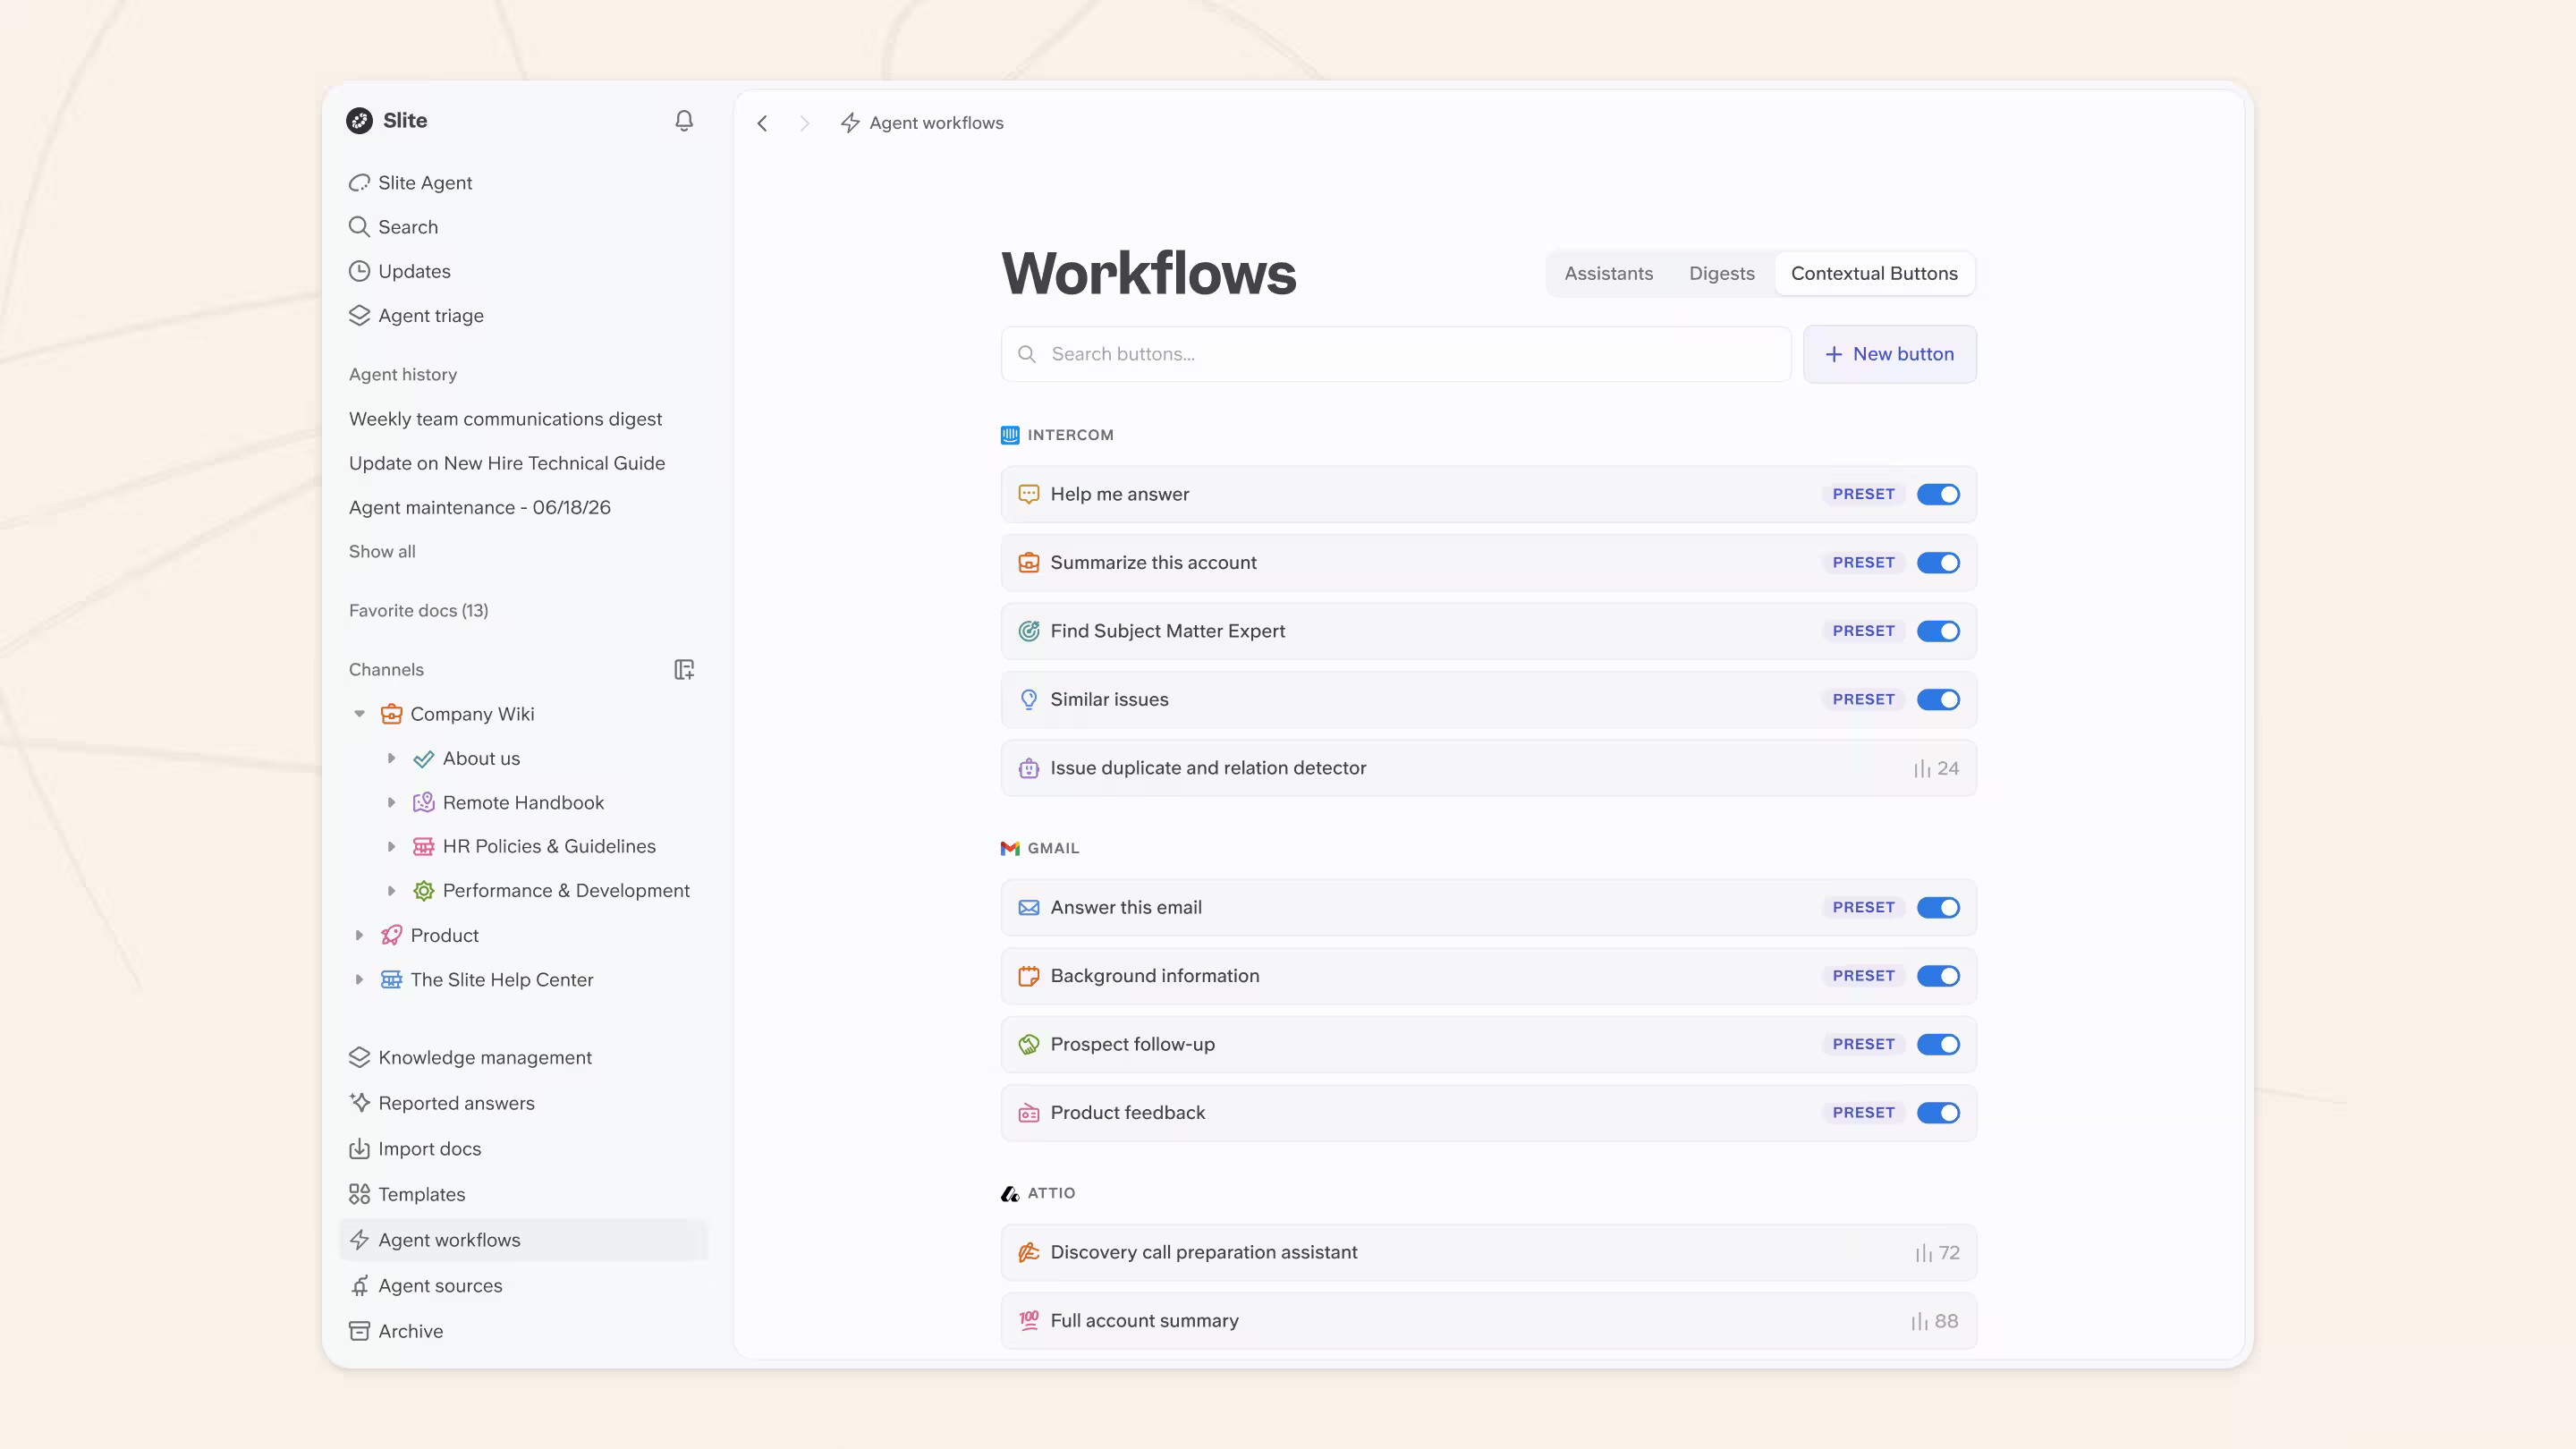The height and width of the screenshot is (1449, 2576).
Task: Go back with the left arrow
Action: point(762,123)
